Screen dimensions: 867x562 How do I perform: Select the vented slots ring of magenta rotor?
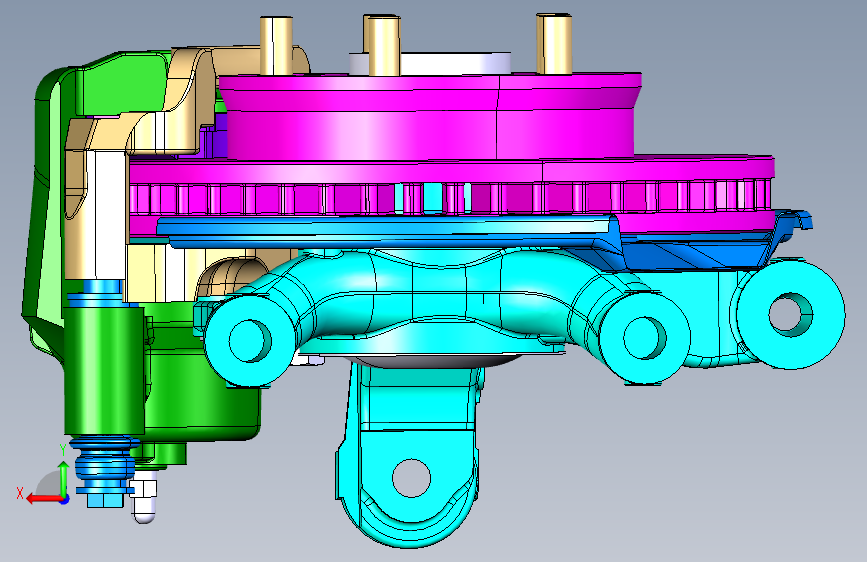451,198
